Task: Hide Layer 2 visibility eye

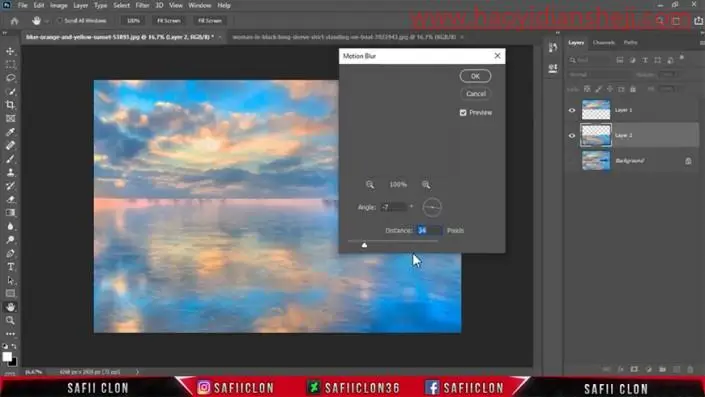Action: (x=572, y=135)
